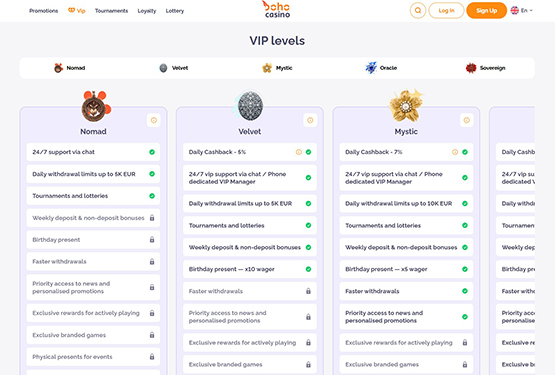Select the Mystic level tab
The height and width of the screenshot is (375, 555).
tap(277, 68)
